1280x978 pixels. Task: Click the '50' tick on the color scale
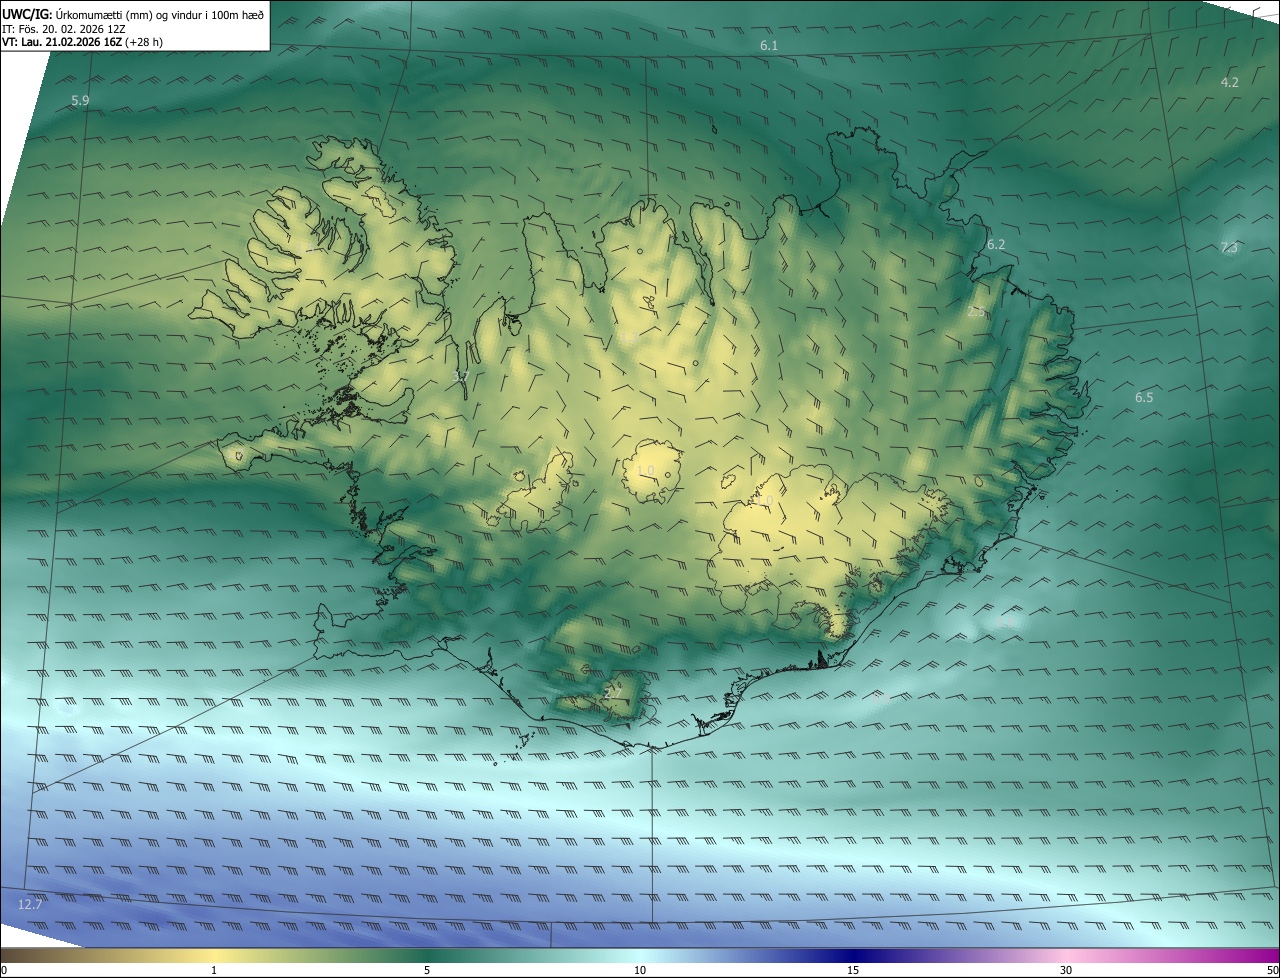point(1272,970)
